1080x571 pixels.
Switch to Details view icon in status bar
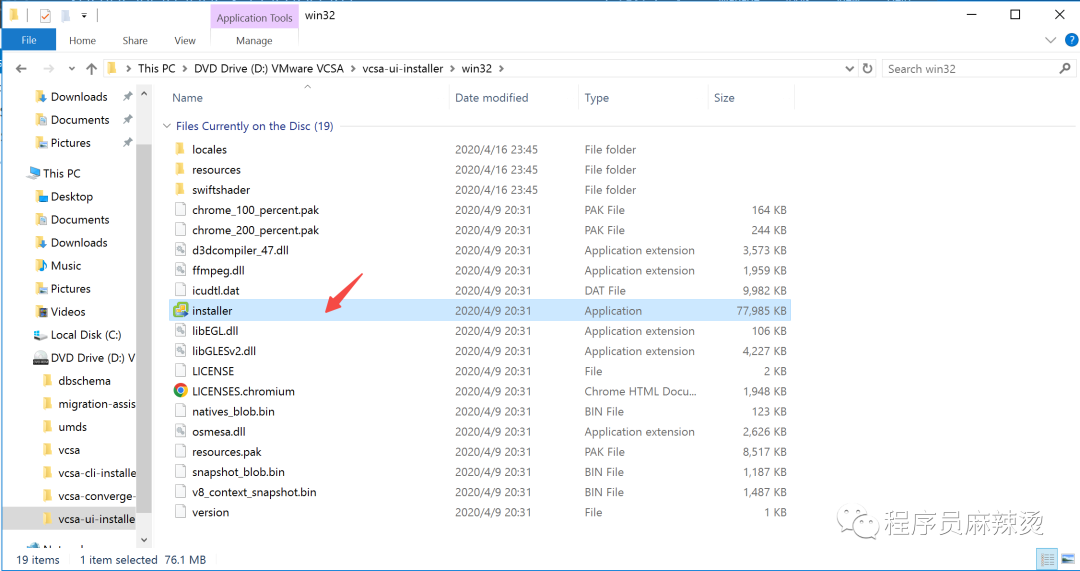1048,559
